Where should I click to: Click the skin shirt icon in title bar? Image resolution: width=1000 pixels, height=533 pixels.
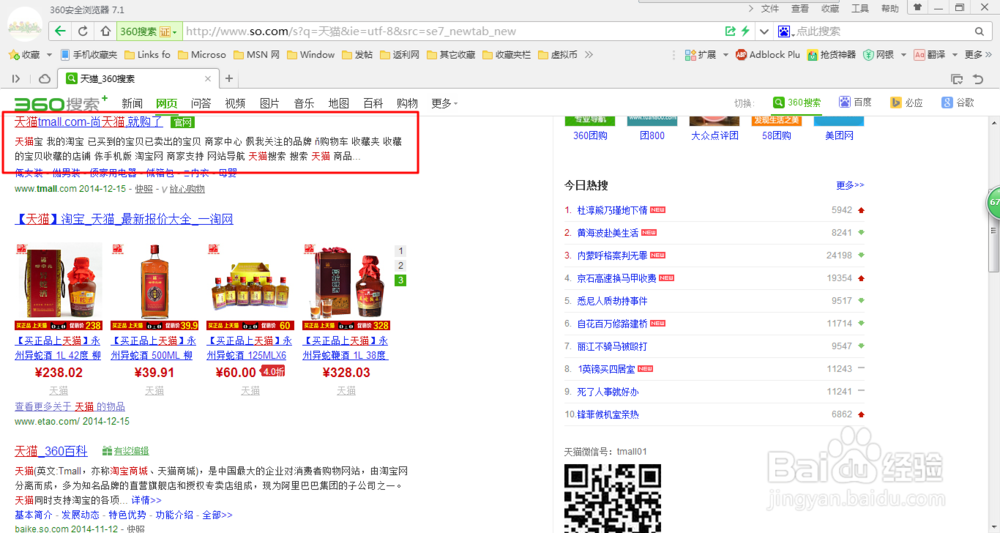(918, 8)
